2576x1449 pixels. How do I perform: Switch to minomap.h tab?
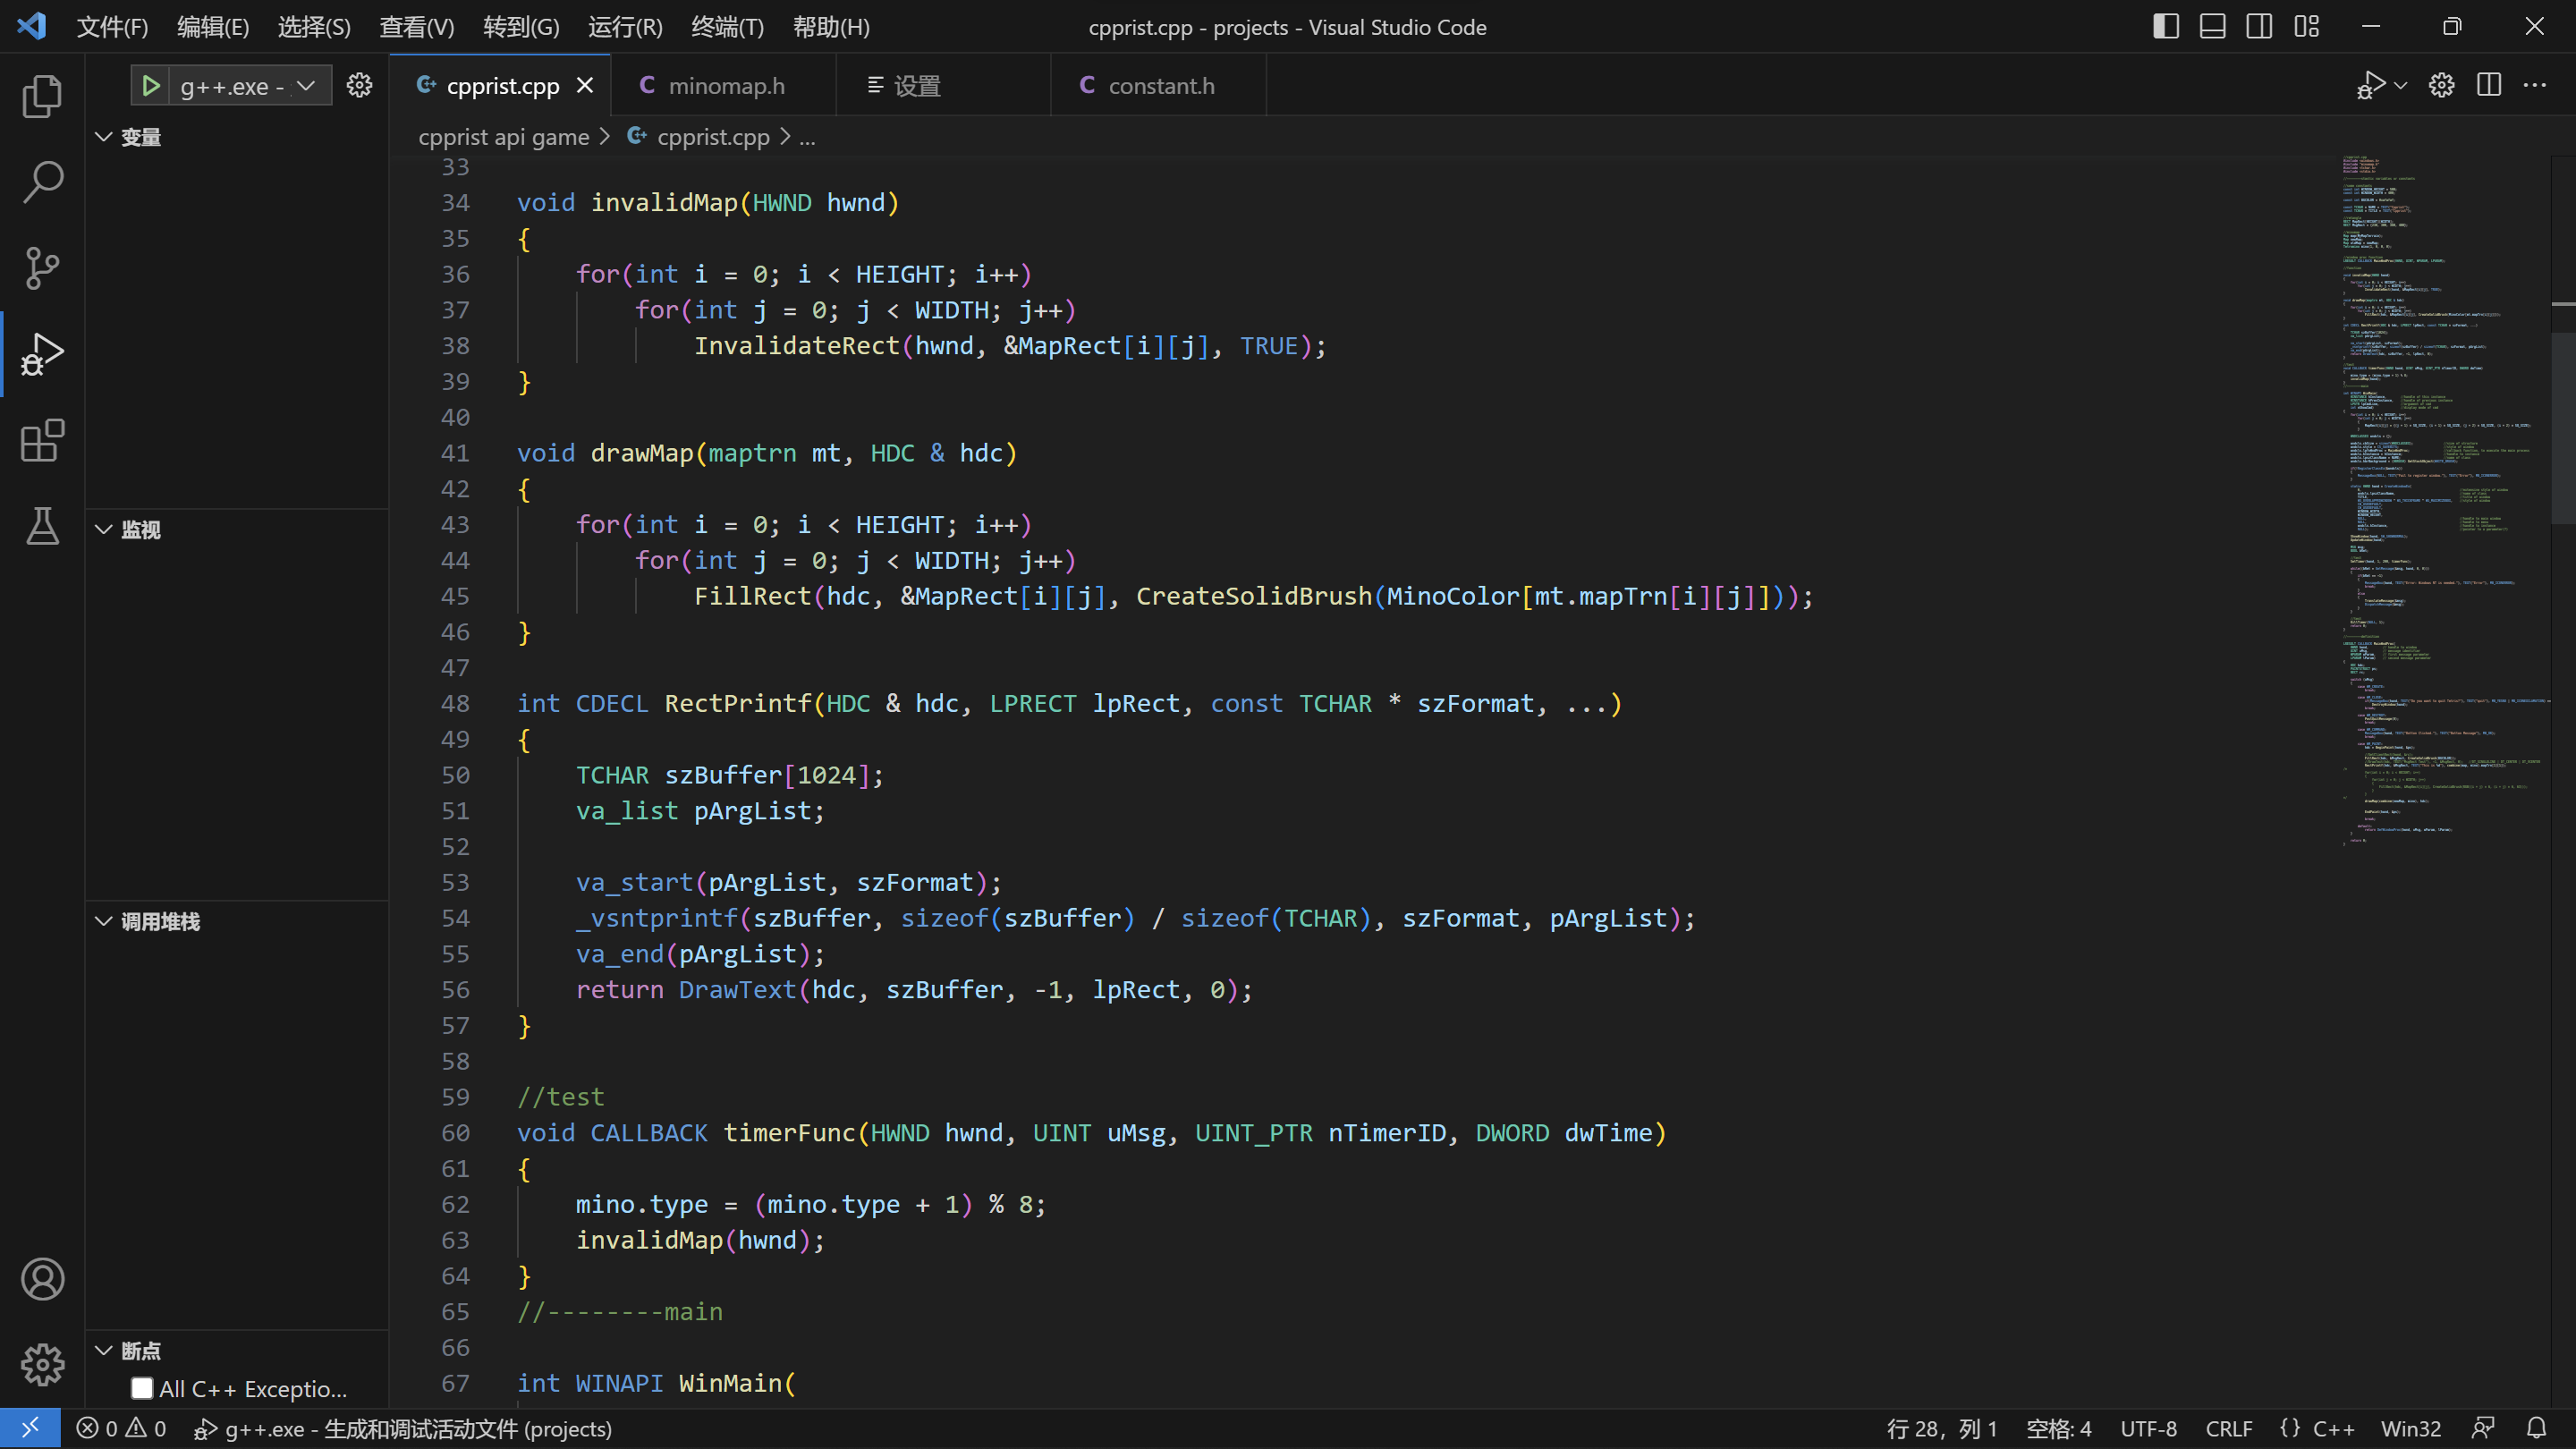tap(722, 86)
